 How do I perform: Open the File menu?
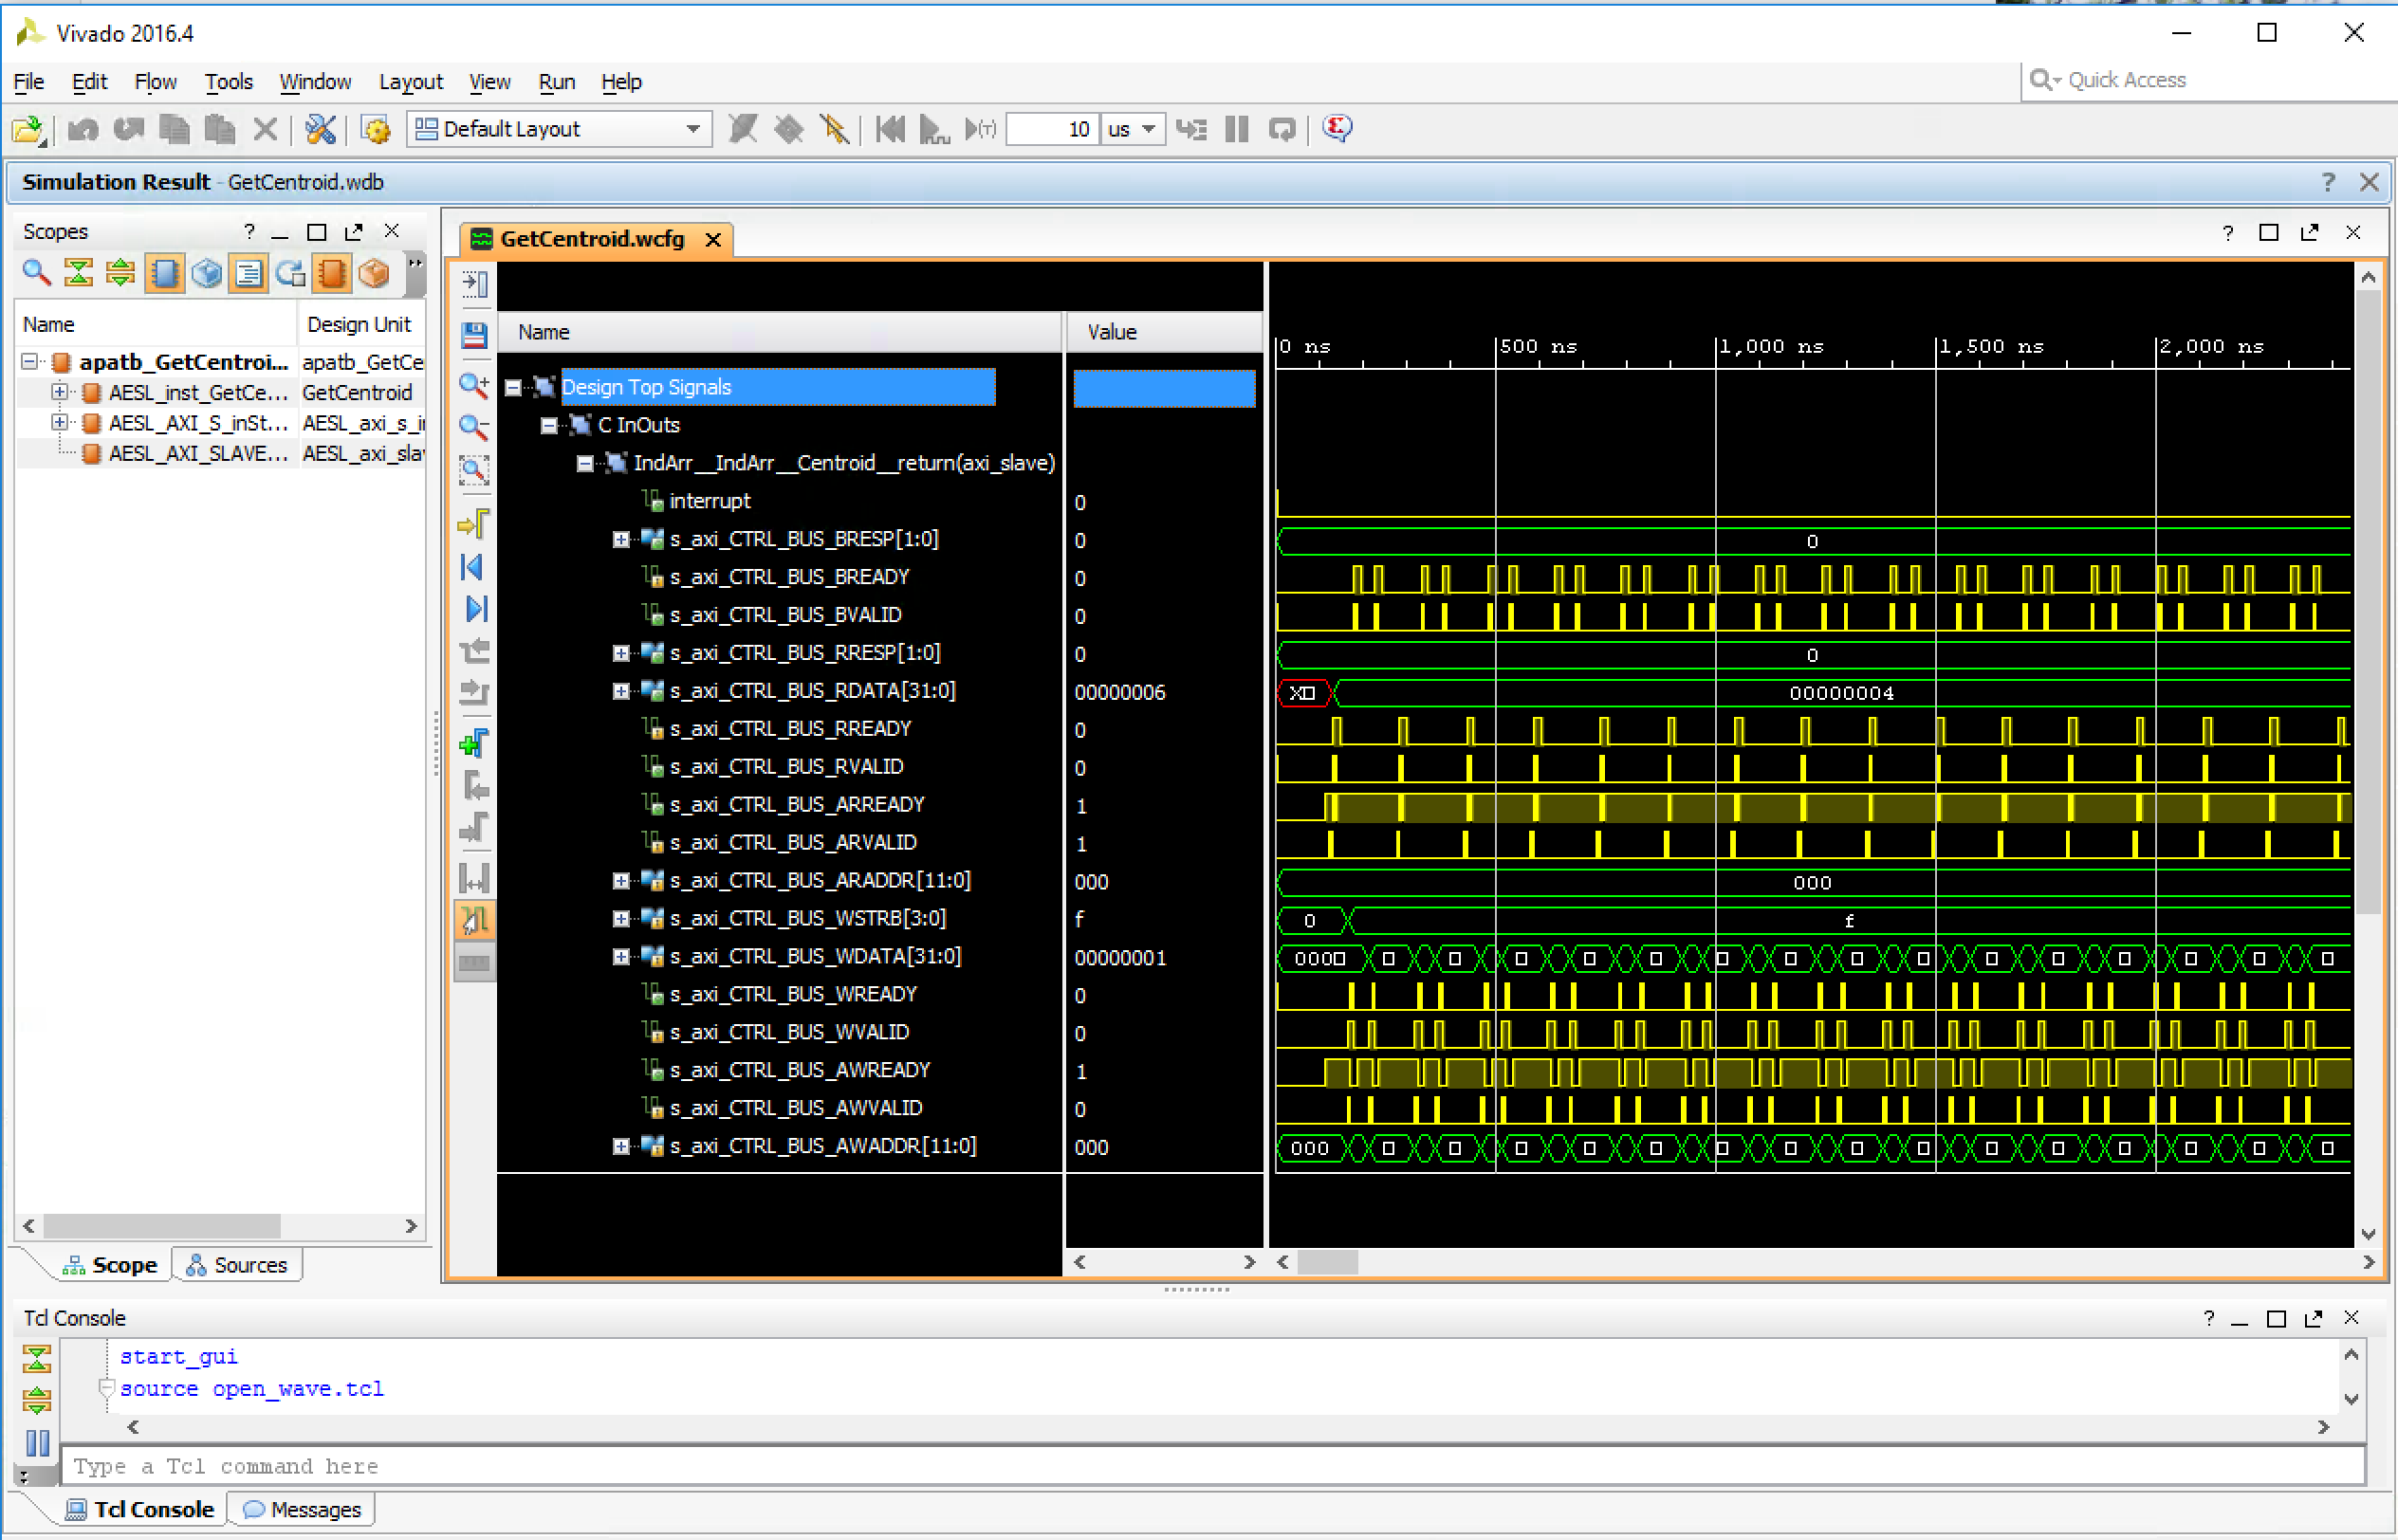coord(28,82)
